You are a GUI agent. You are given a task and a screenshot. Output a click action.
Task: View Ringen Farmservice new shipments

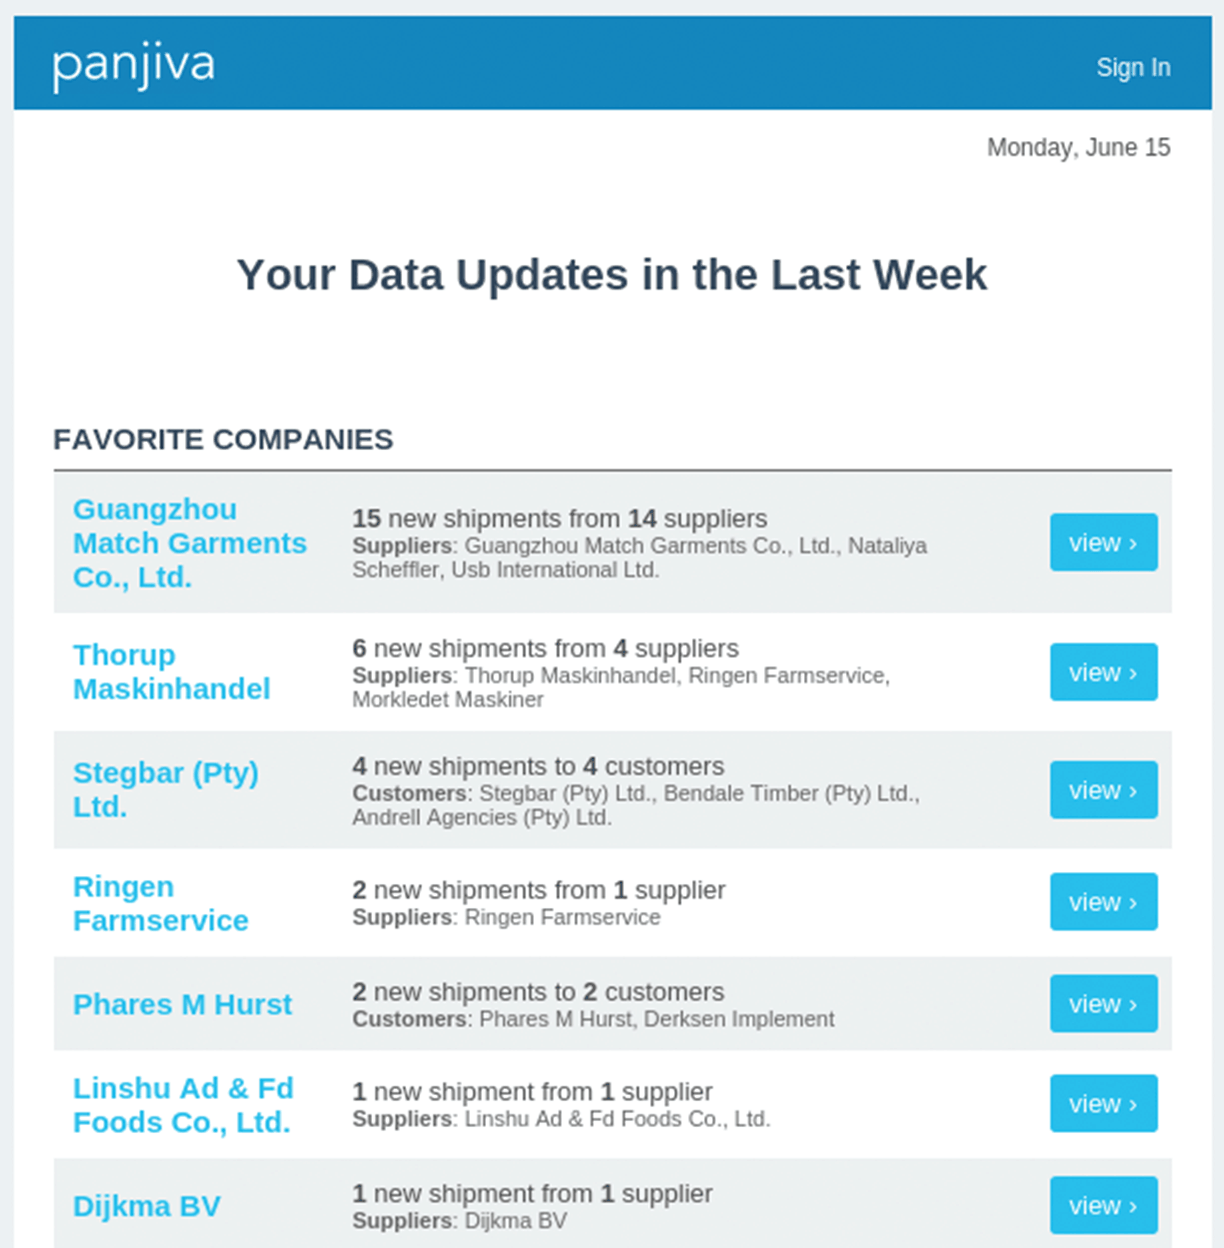1103,902
